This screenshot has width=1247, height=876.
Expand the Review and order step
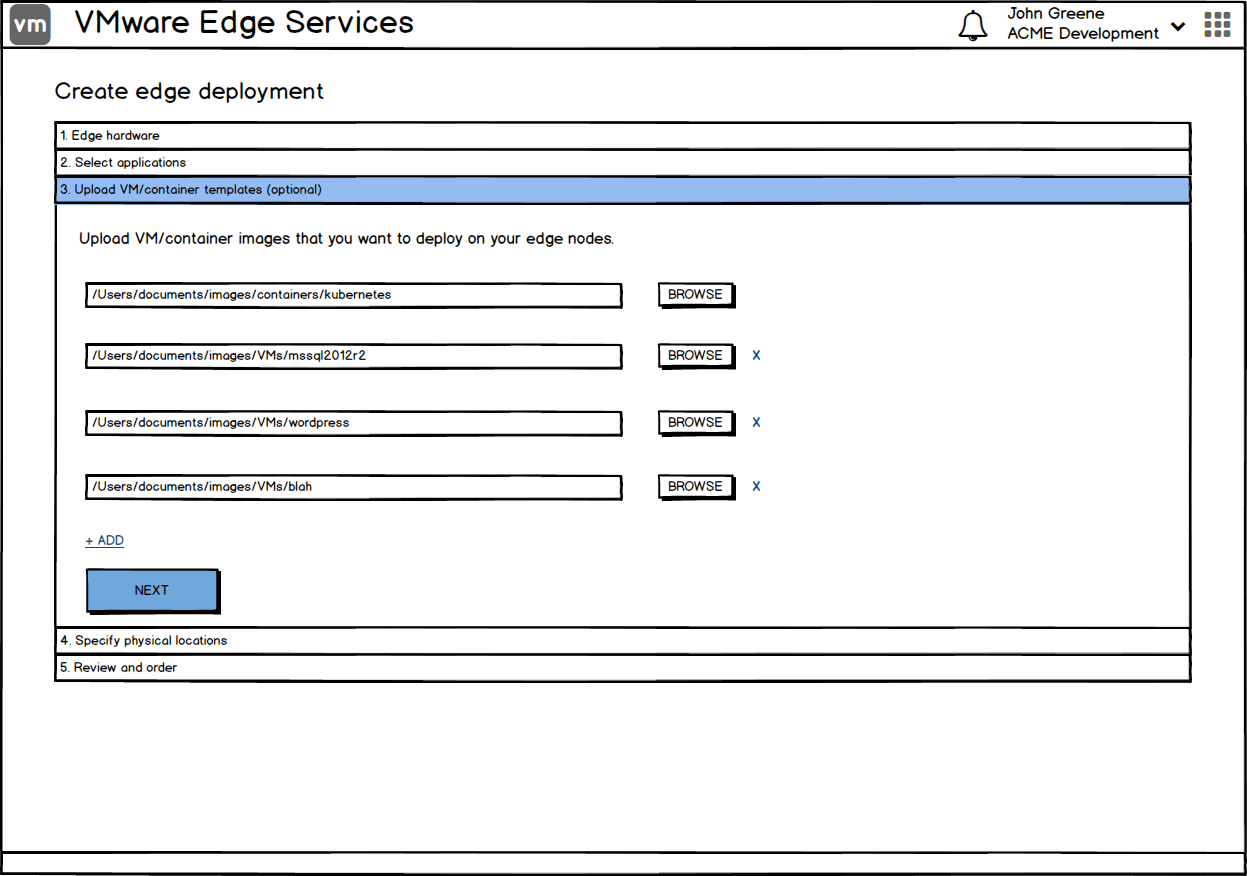pyautogui.click(x=623, y=668)
